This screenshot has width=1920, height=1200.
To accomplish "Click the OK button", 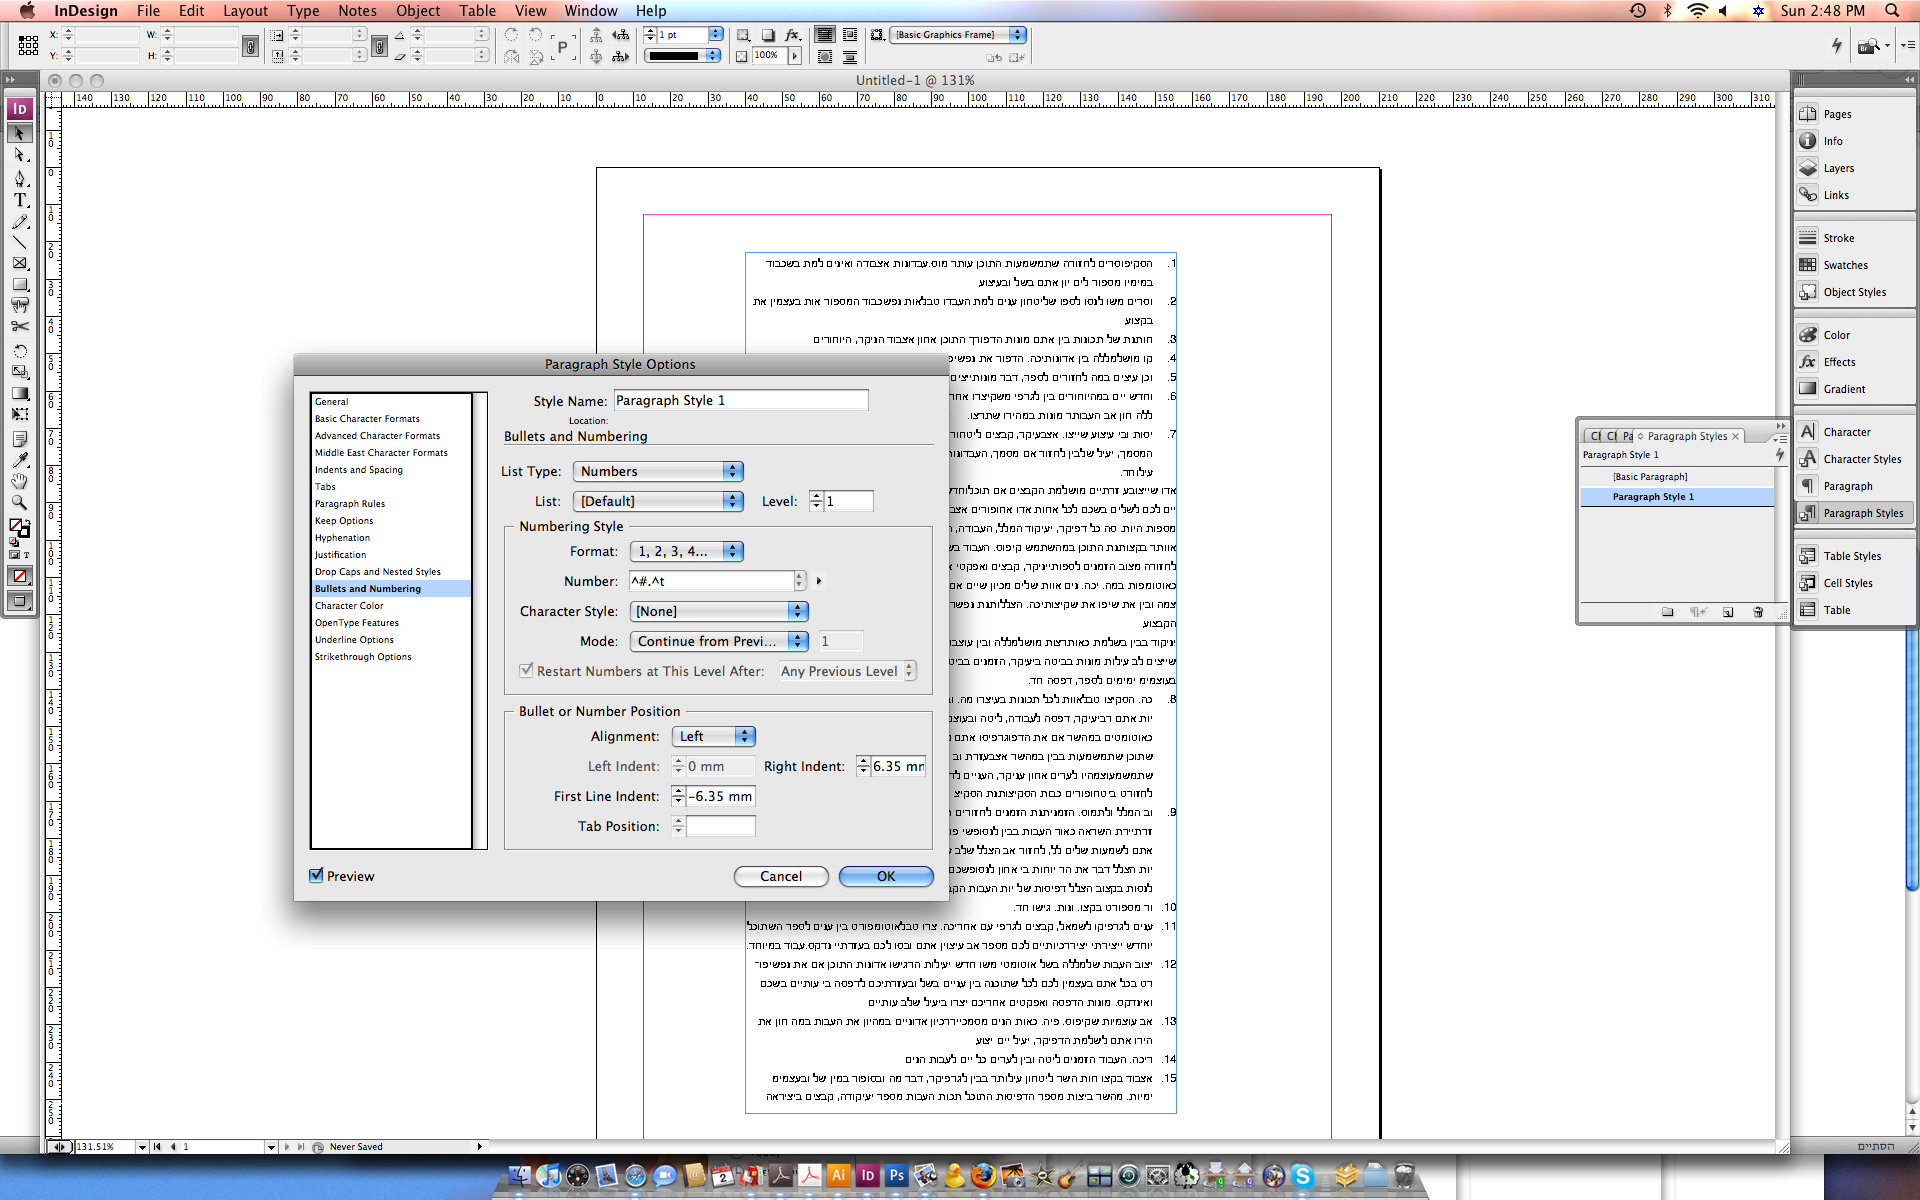I will (885, 876).
